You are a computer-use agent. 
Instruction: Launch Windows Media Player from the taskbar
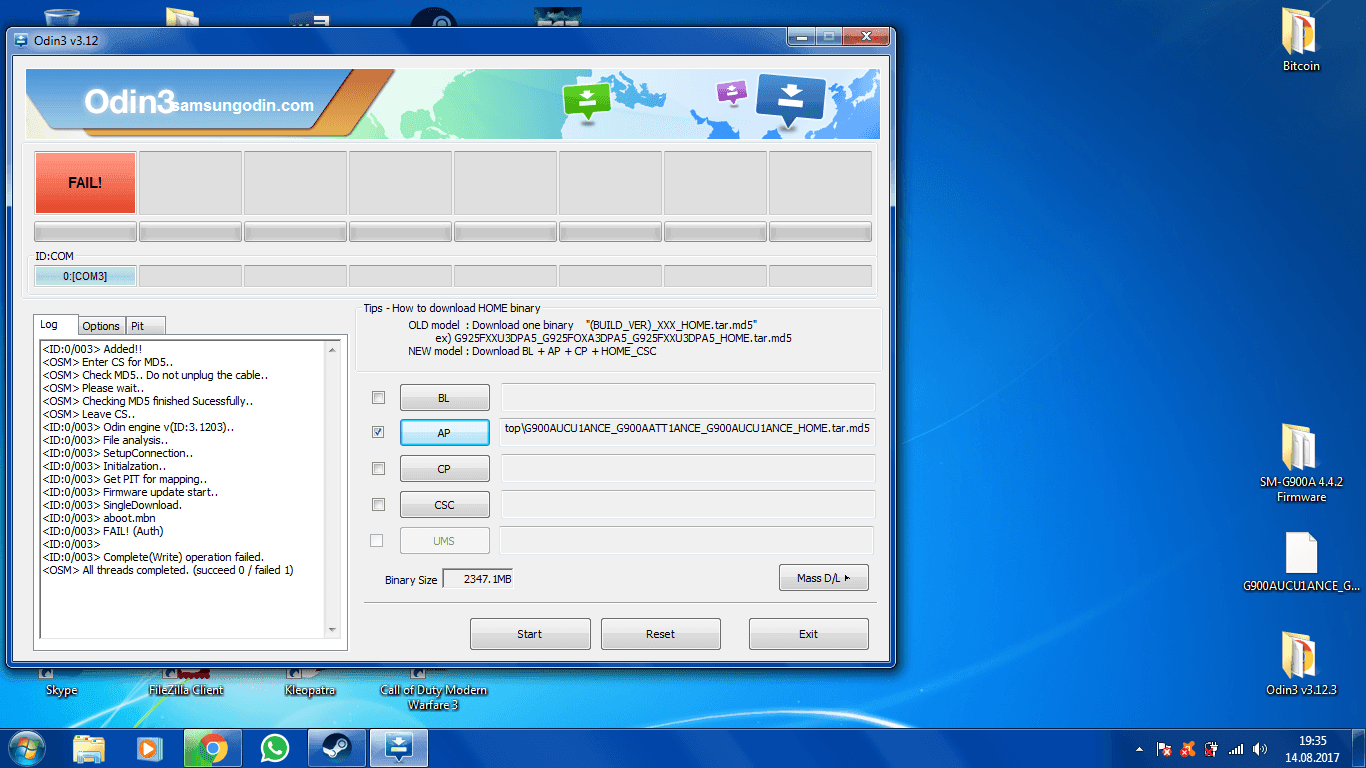coord(148,748)
